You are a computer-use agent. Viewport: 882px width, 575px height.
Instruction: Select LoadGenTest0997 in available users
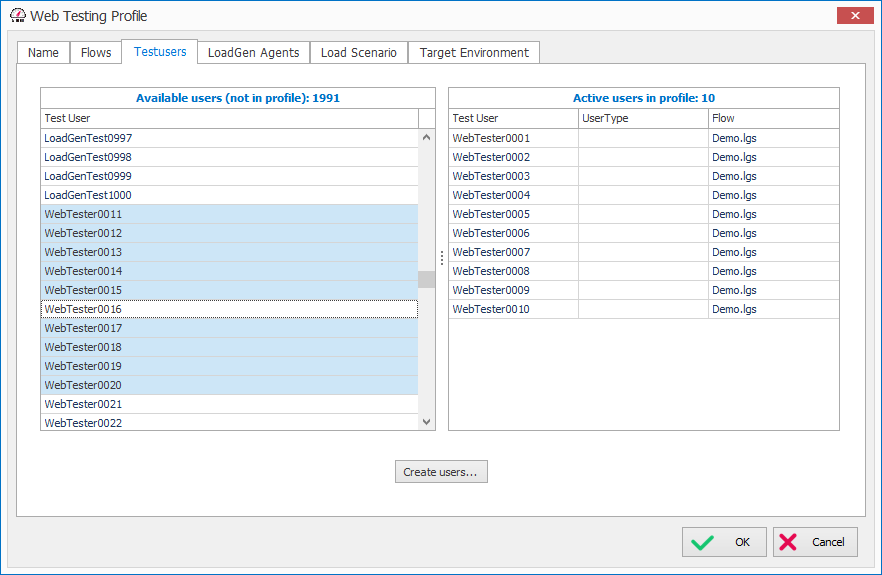click(x=230, y=138)
